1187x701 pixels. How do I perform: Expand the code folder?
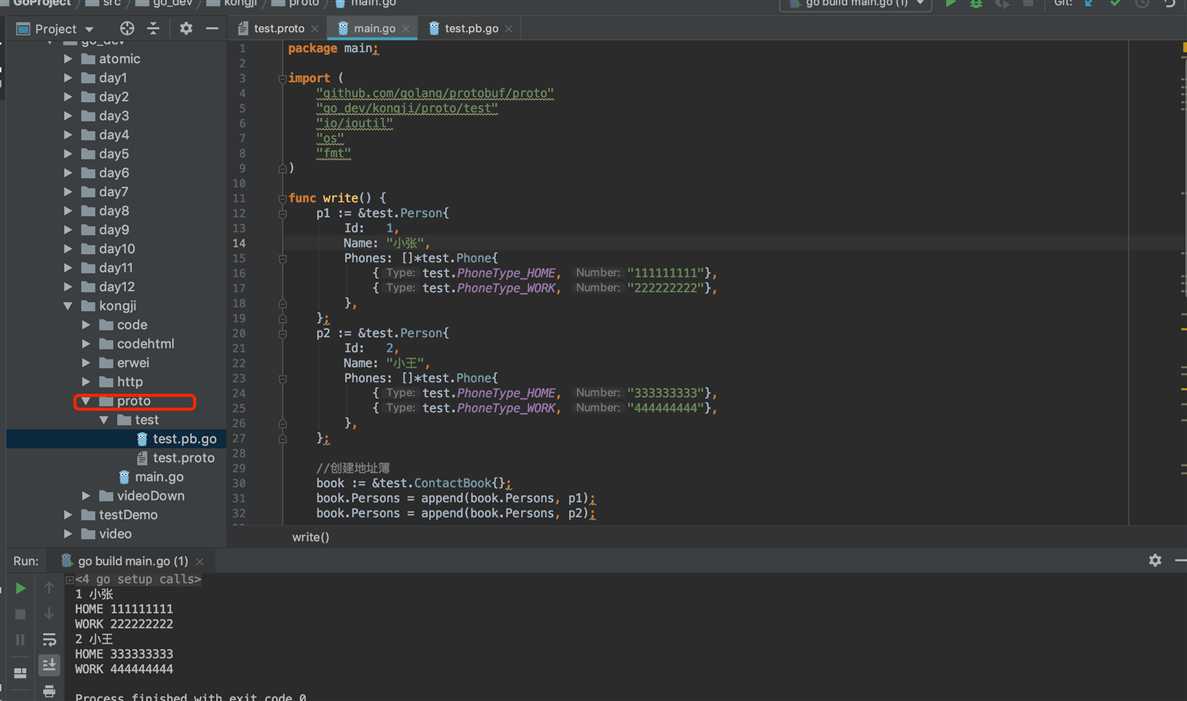coord(86,325)
